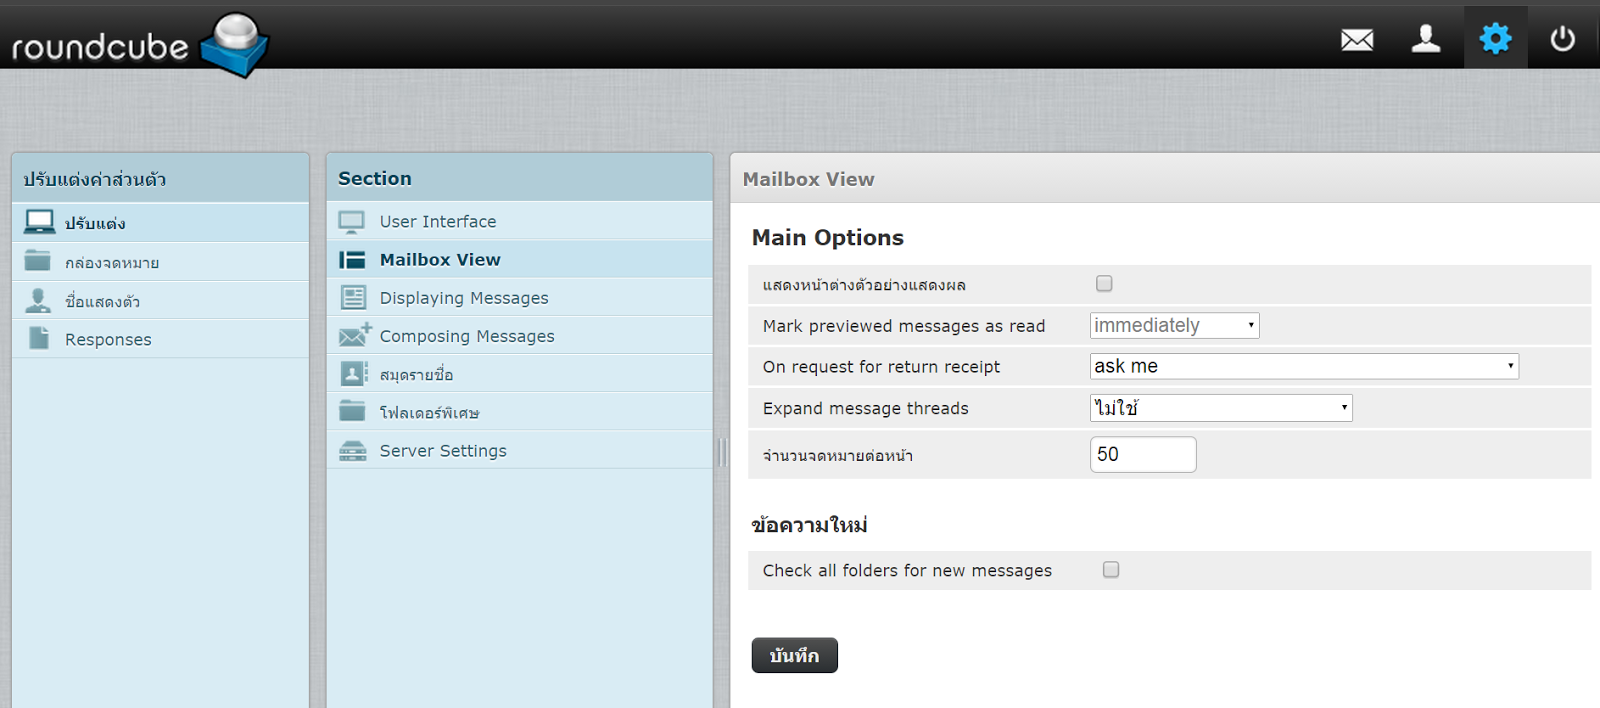Click the messages per page field
The height and width of the screenshot is (708, 1600).
1142,455
